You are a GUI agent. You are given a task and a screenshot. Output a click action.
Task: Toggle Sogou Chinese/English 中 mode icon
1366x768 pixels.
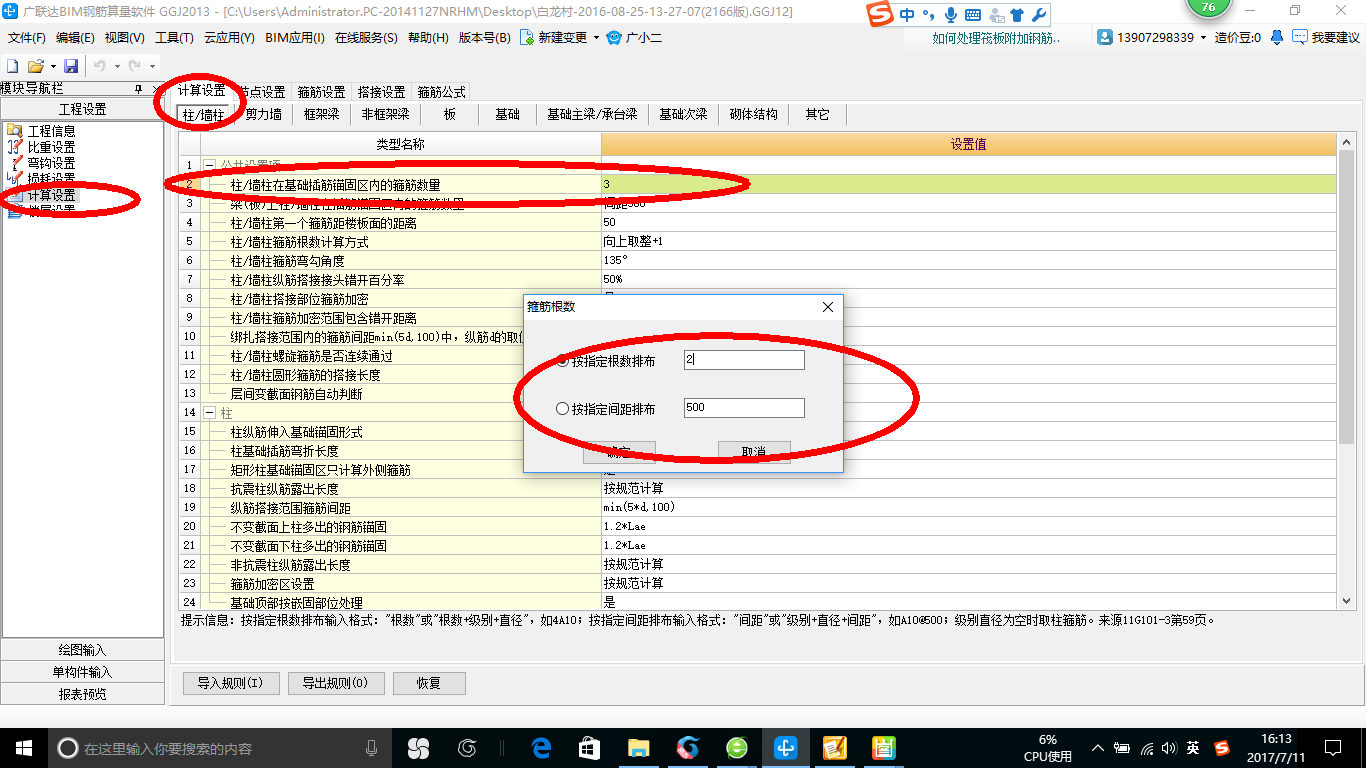pos(907,15)
